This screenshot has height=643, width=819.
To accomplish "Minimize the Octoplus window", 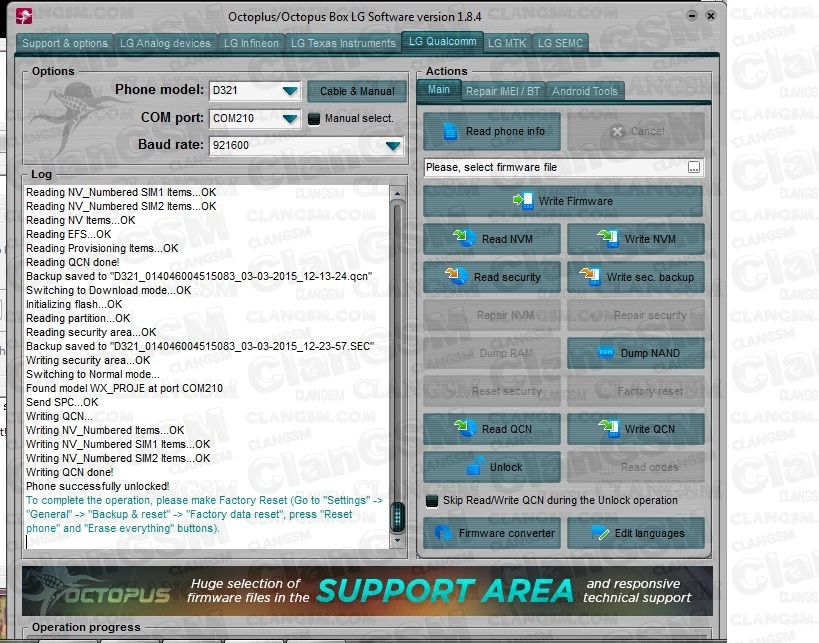I will click(x=692, y=16).
